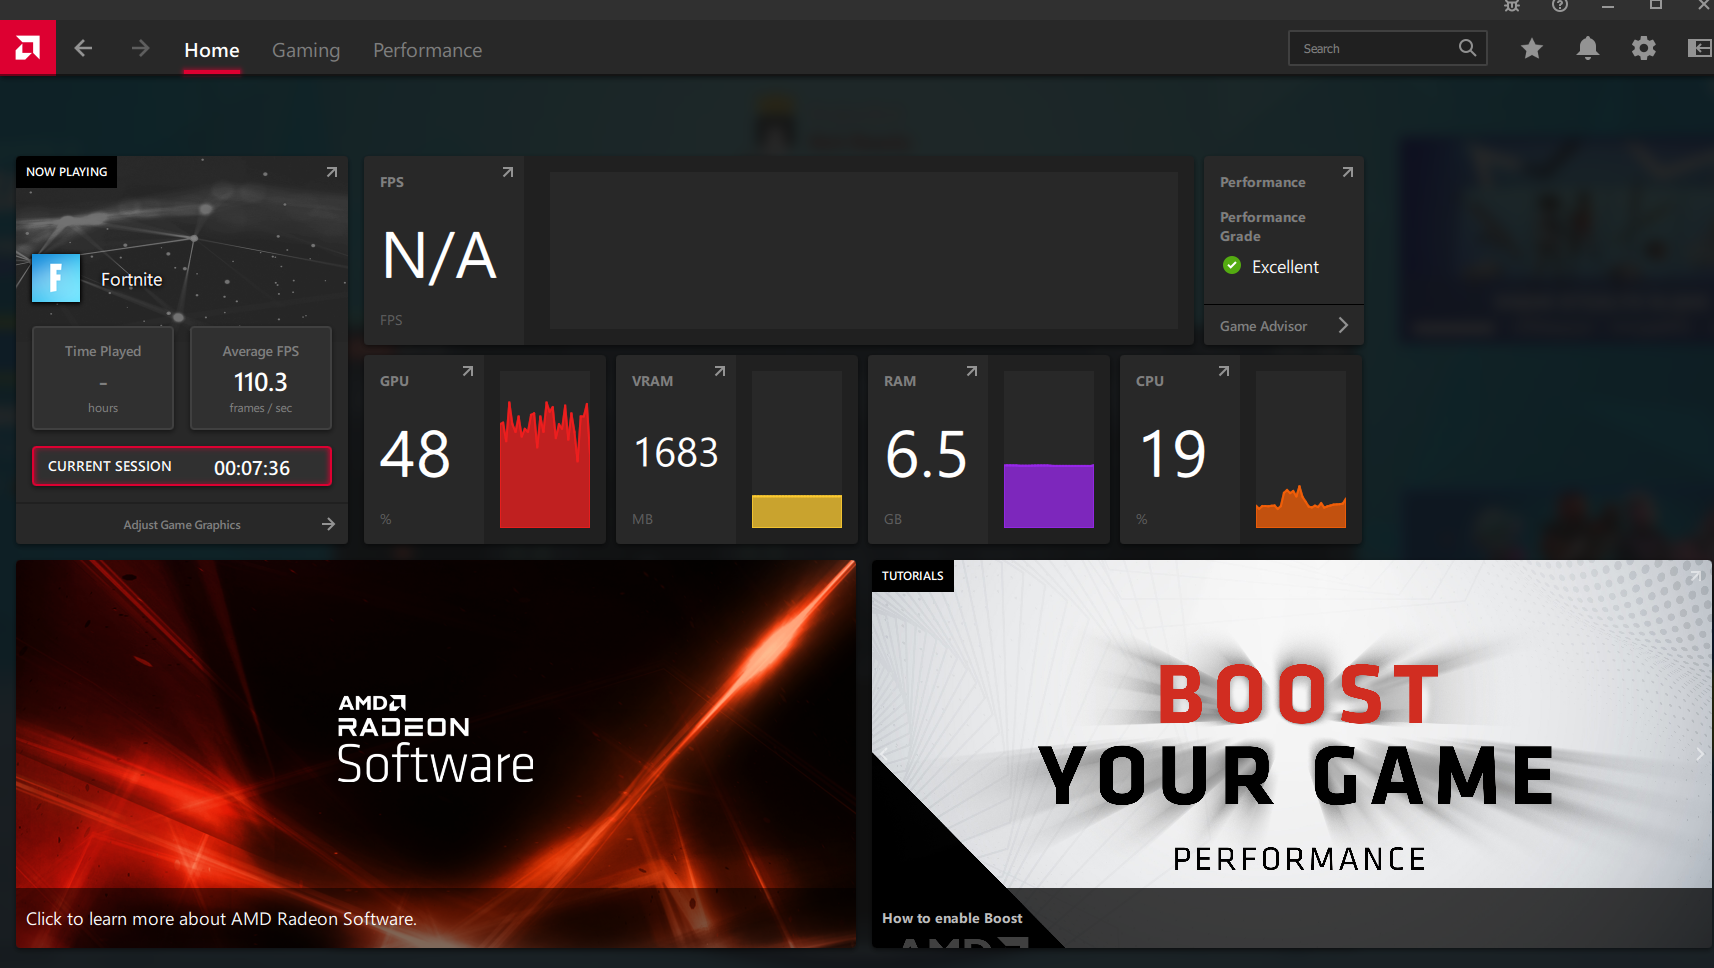Open help via the question mark icon

(x=1560, y=6)
